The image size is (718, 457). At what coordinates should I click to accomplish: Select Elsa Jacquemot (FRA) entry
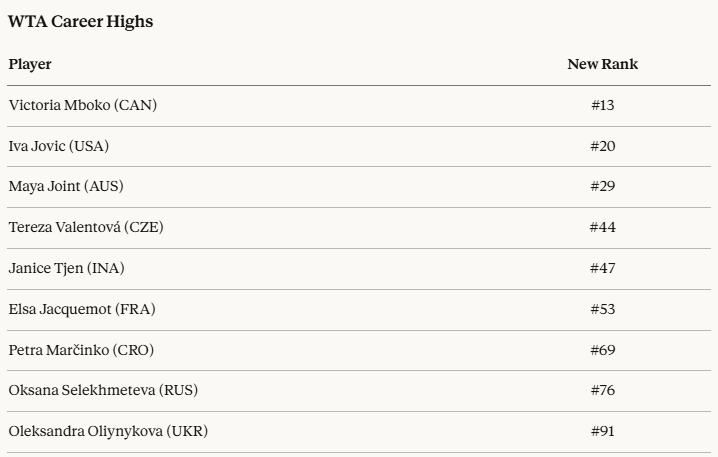[x=82, y=309]
